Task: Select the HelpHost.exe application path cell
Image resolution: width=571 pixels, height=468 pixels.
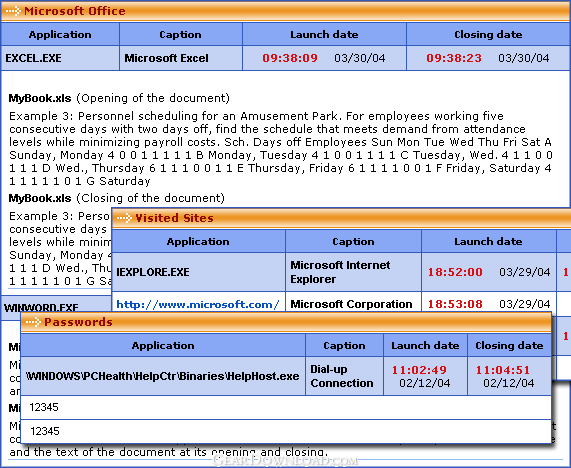Action: point(163,376)
